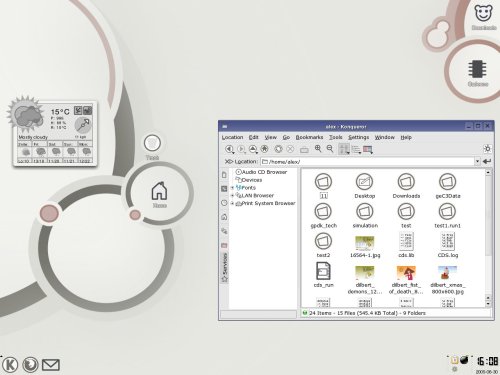
Task: Open the Konqueror window menu icon in title bar
Action: coord(225,126)
